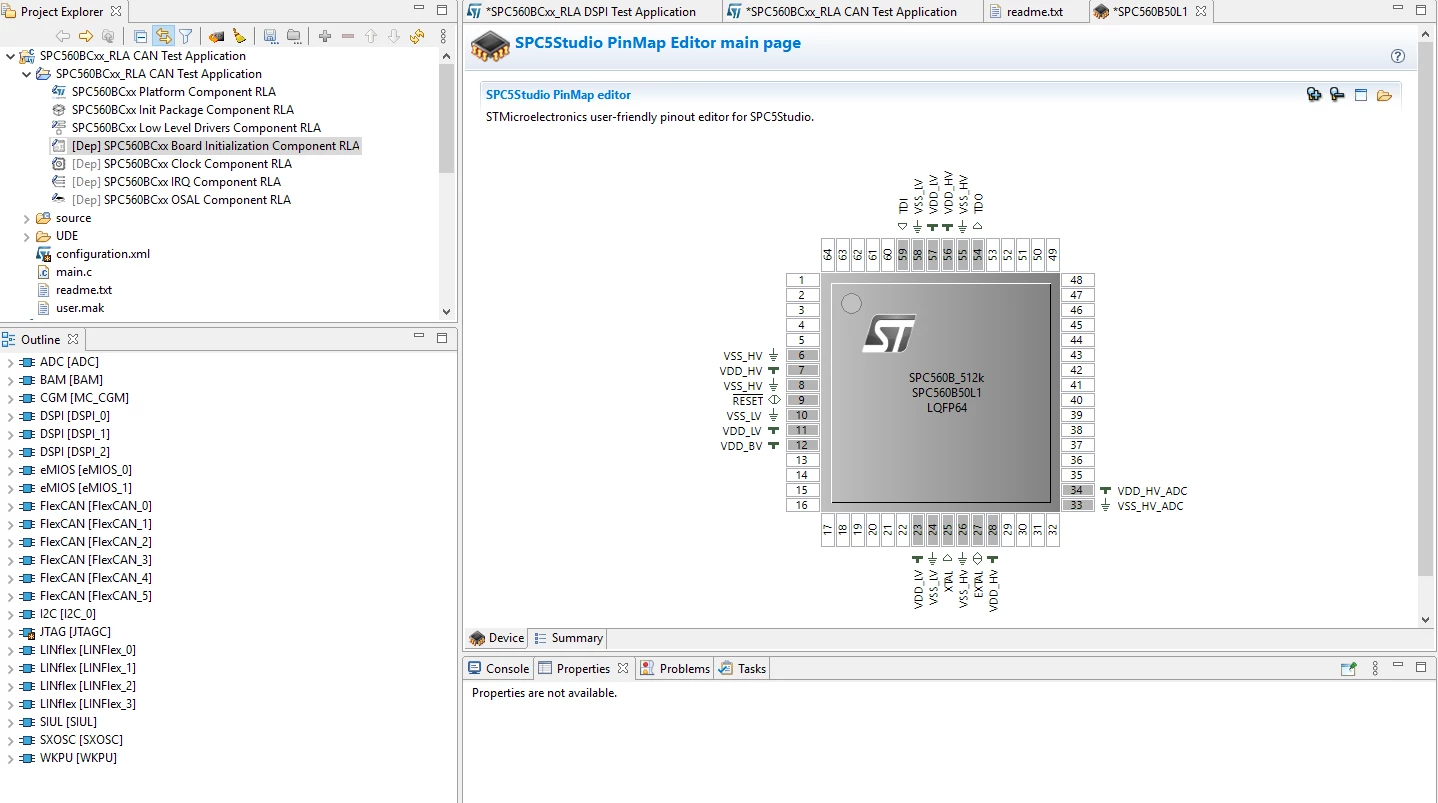Open the folder icon in PinMap editor

click(1384, 95)
